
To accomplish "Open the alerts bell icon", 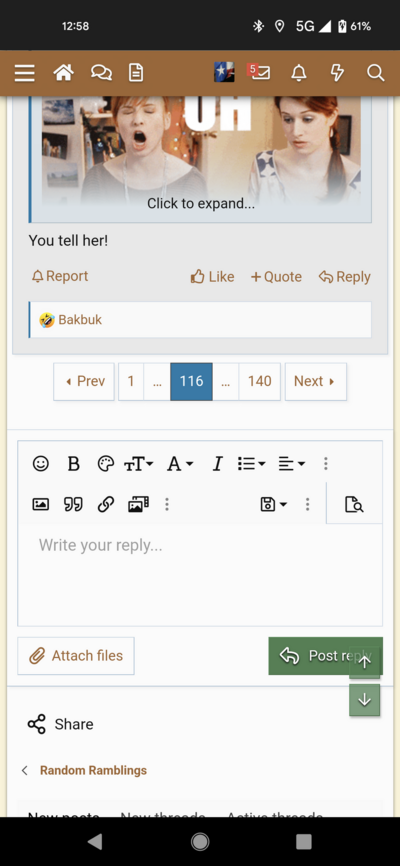I will coord(299,73).
